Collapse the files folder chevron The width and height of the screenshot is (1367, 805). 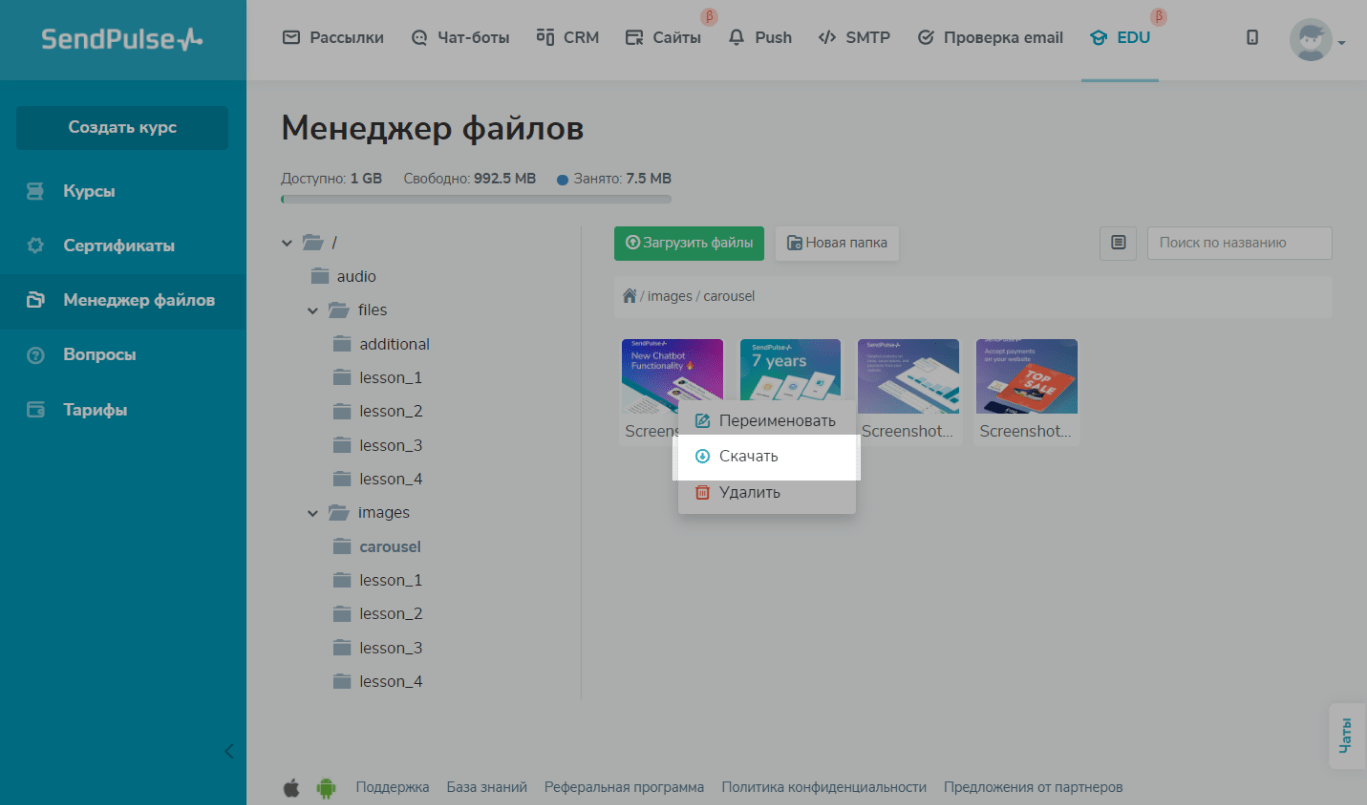[x=313, y=311]
